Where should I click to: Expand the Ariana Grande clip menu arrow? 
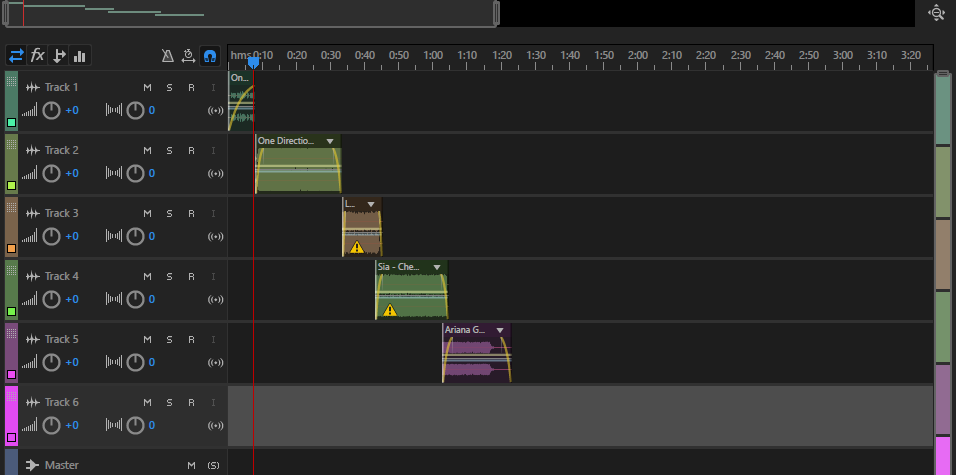click(x=500, y=330)
